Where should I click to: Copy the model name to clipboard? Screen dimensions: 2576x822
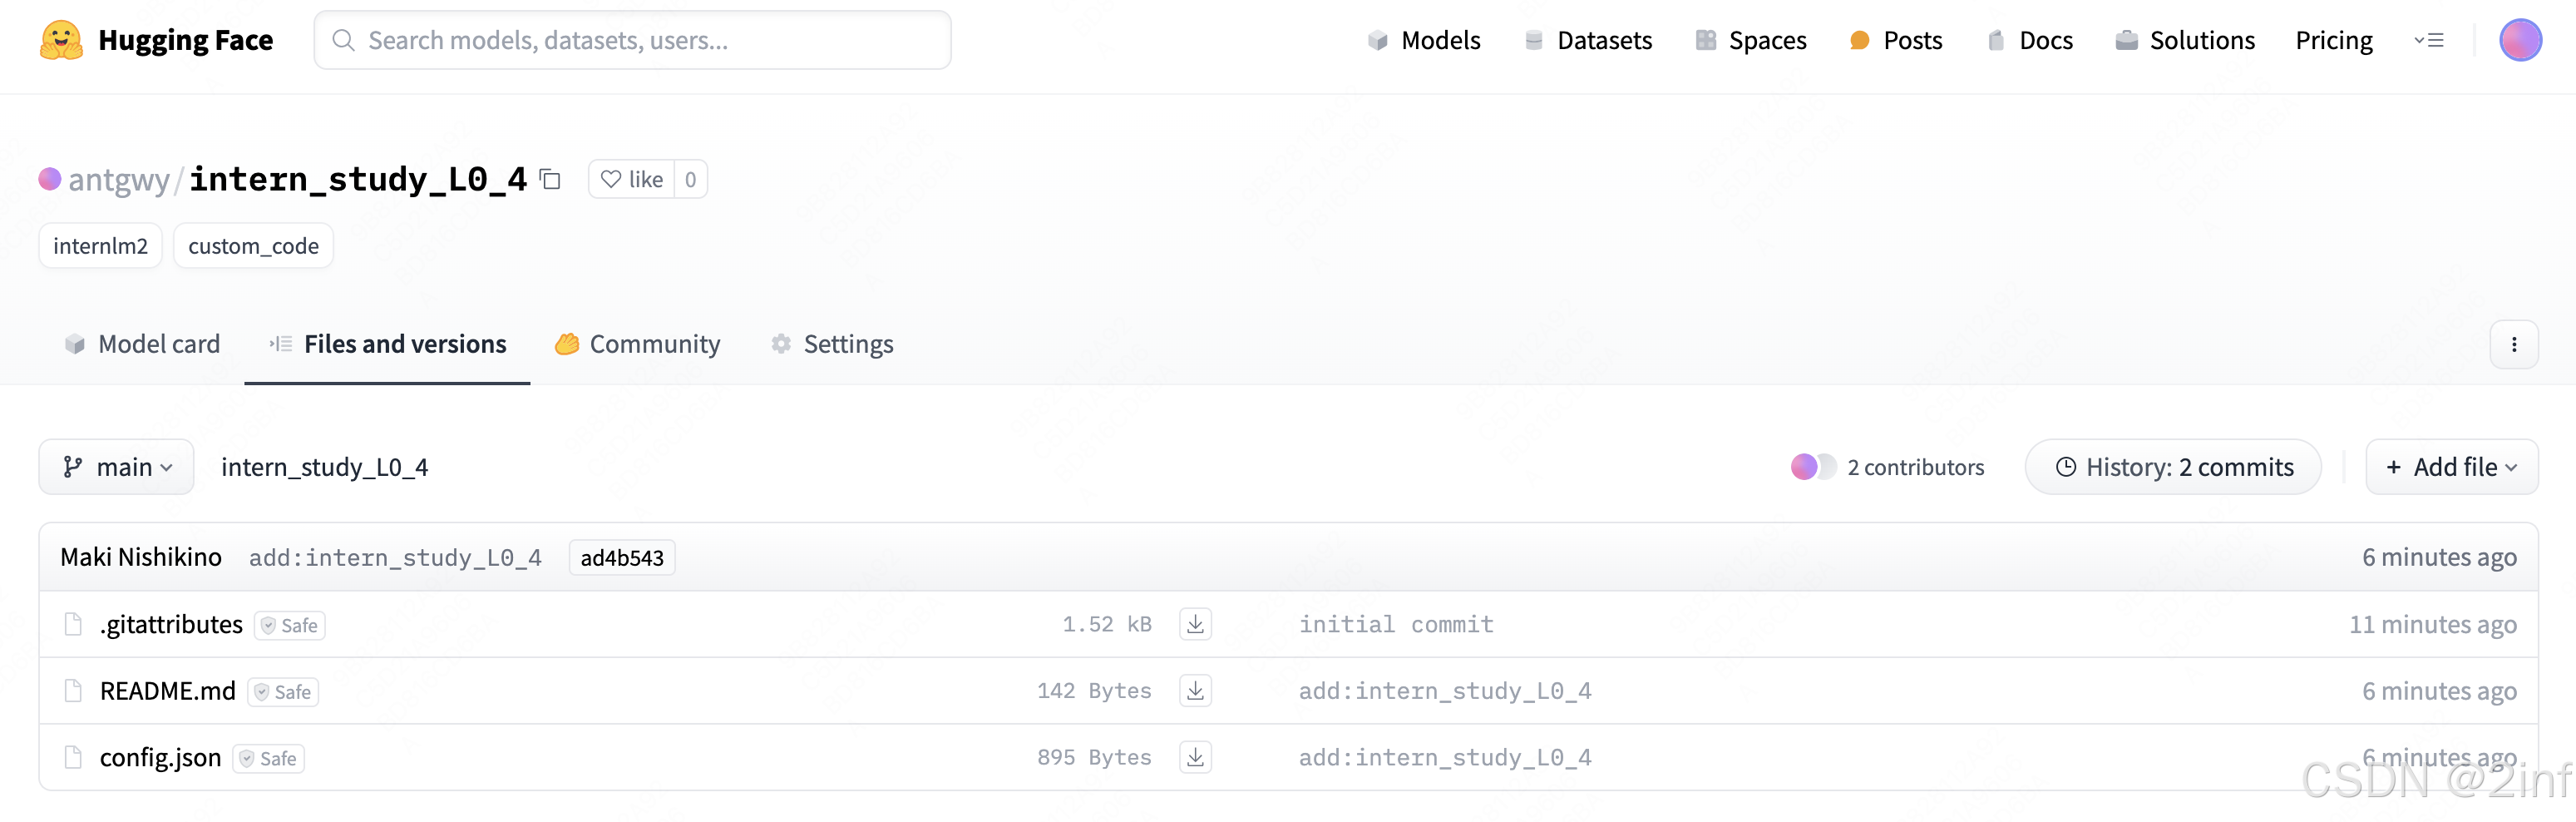[550, 179]
